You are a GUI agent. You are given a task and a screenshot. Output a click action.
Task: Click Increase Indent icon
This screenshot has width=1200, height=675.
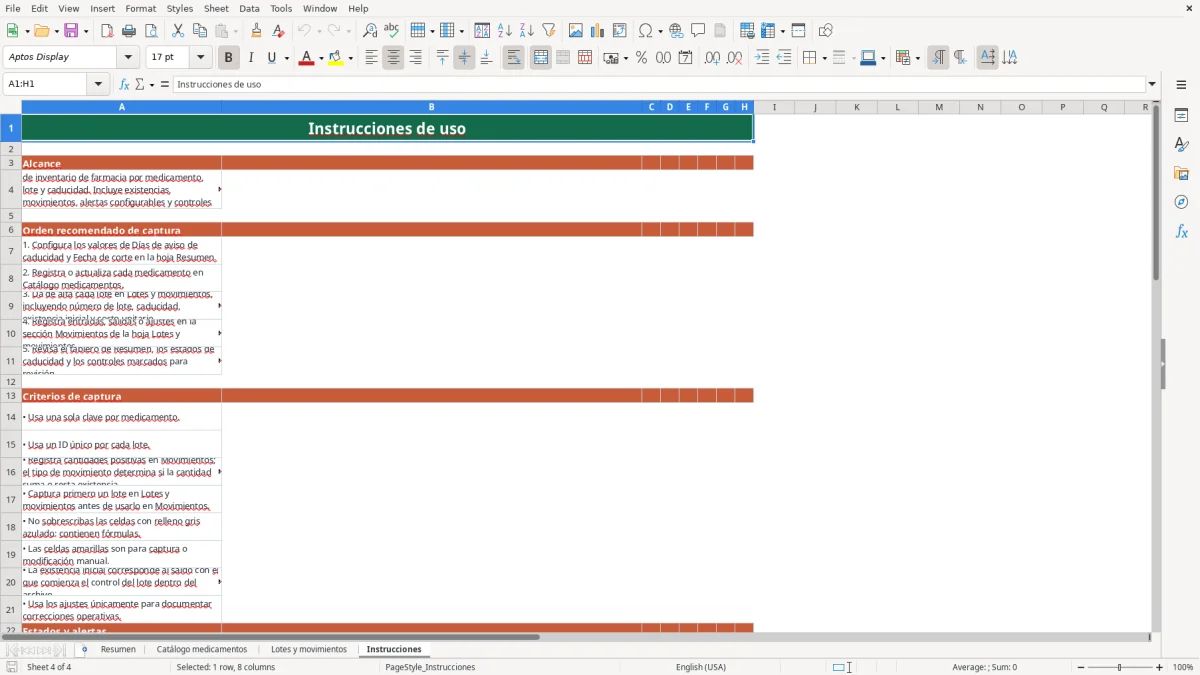click(x=762, y=58)
